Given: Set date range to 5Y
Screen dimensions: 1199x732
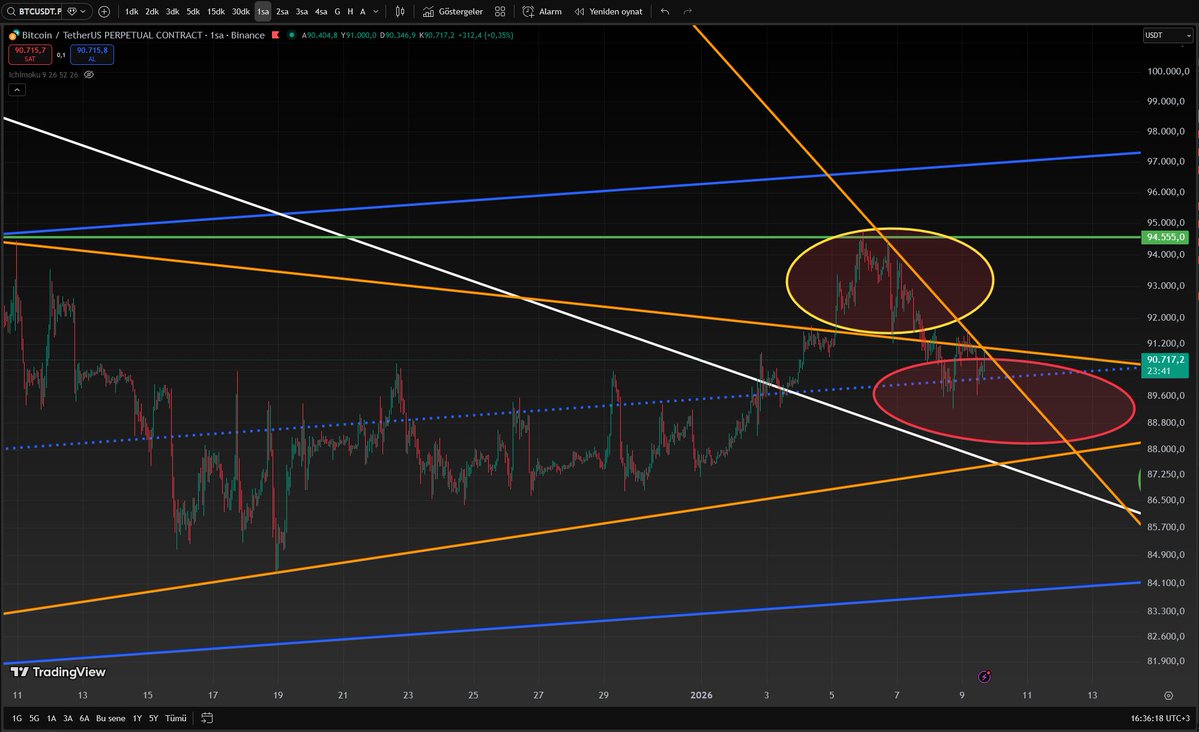Looking at the screenshot, I should tap(154, 718).
